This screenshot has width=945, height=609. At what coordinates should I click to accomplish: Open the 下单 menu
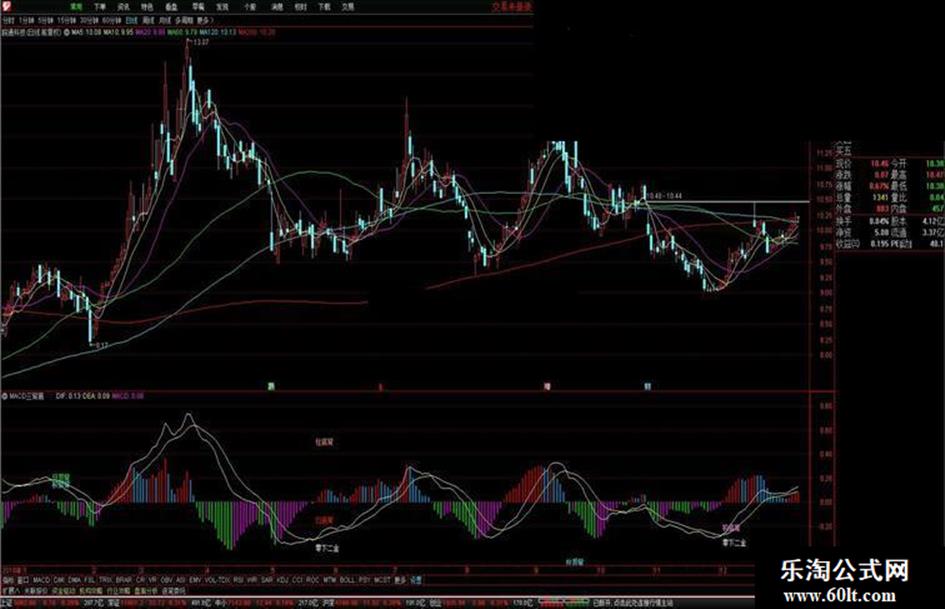(99, 7)
